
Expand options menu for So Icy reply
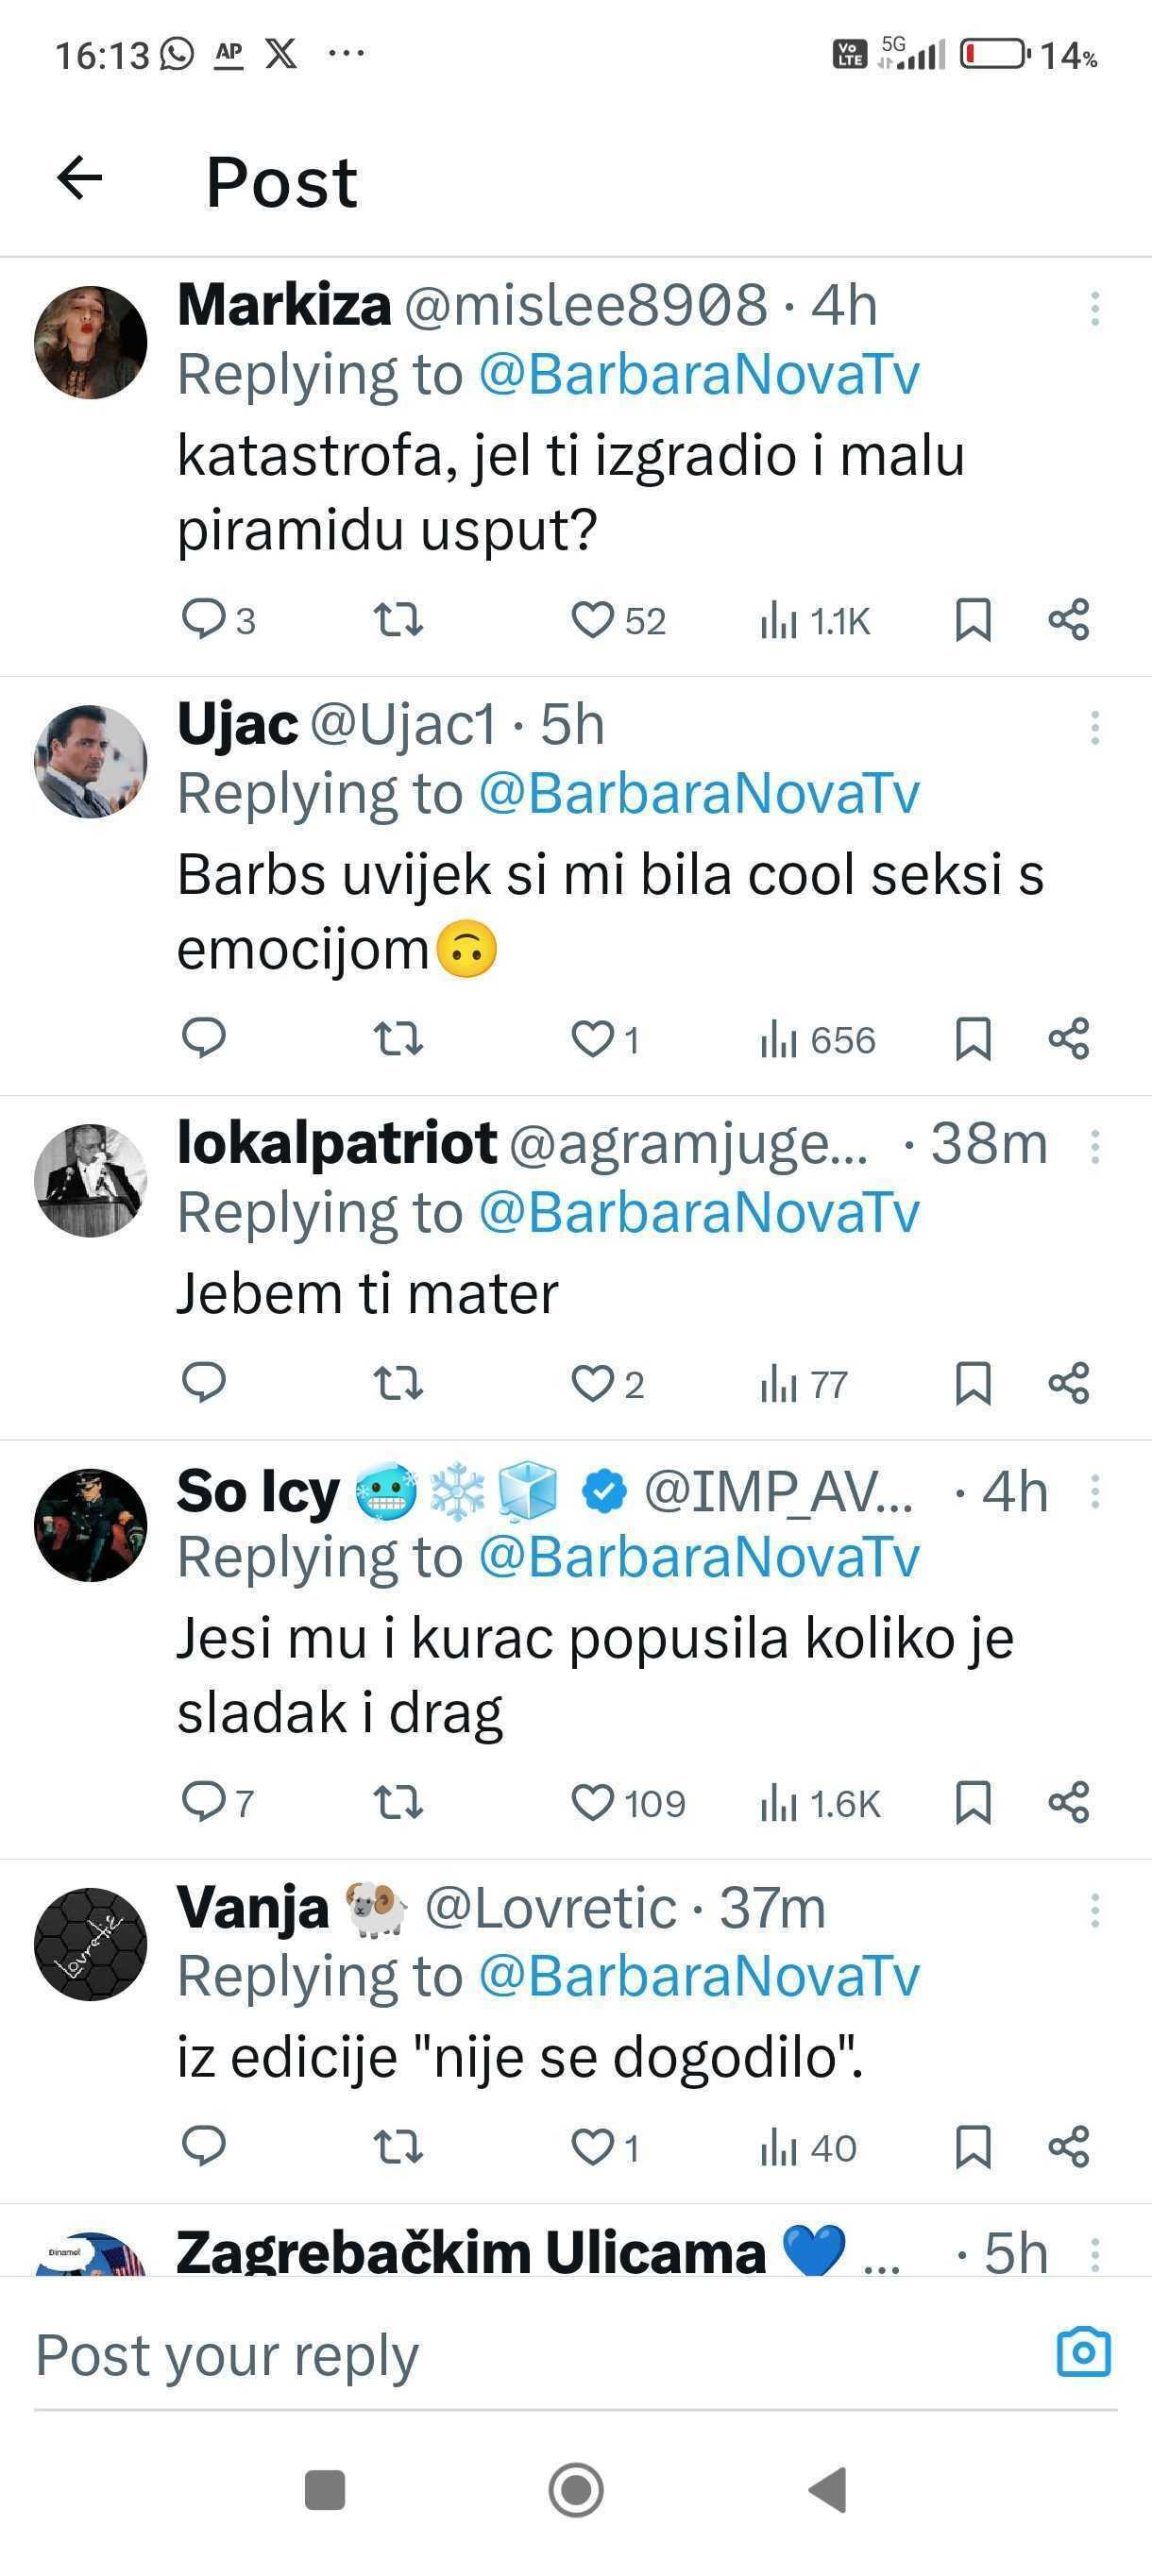1095,1492
